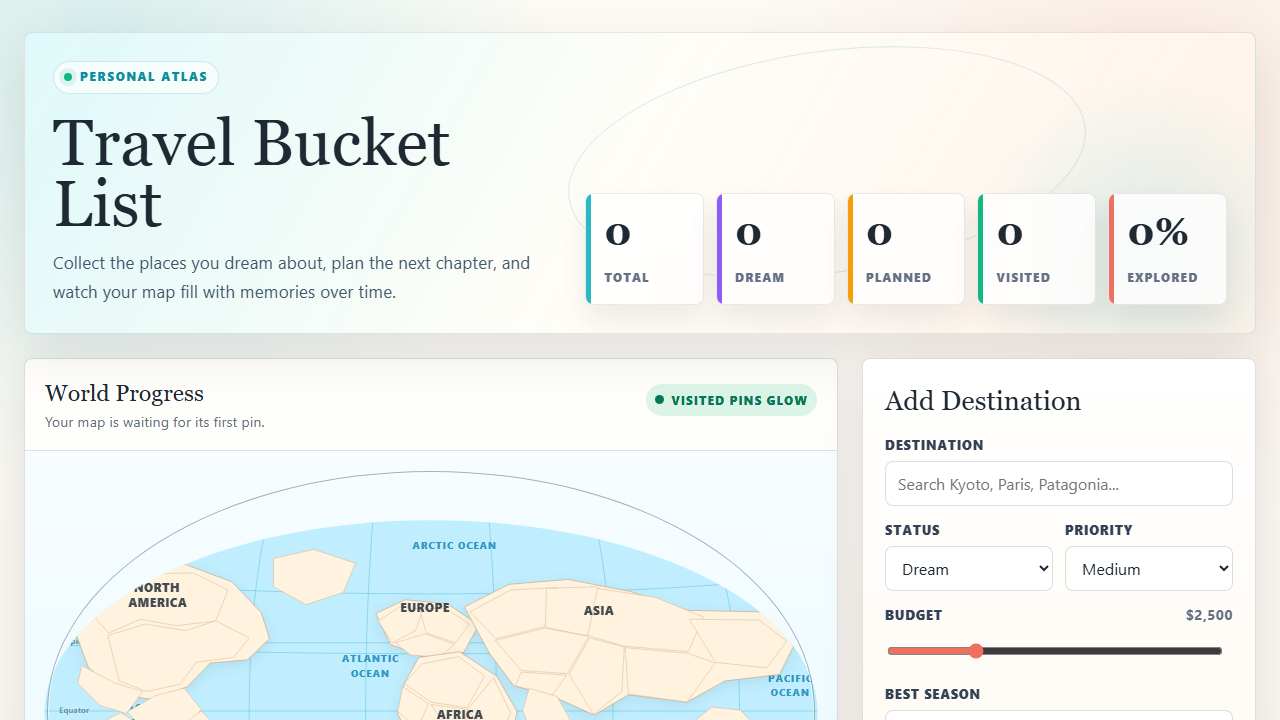Click the Greenland landmass on map

click(x=313, y=576)
